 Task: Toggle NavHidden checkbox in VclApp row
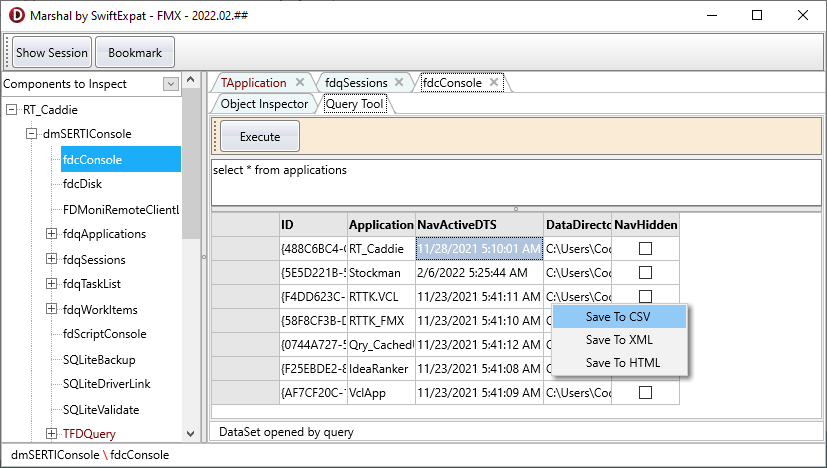(x=645, y=393)
